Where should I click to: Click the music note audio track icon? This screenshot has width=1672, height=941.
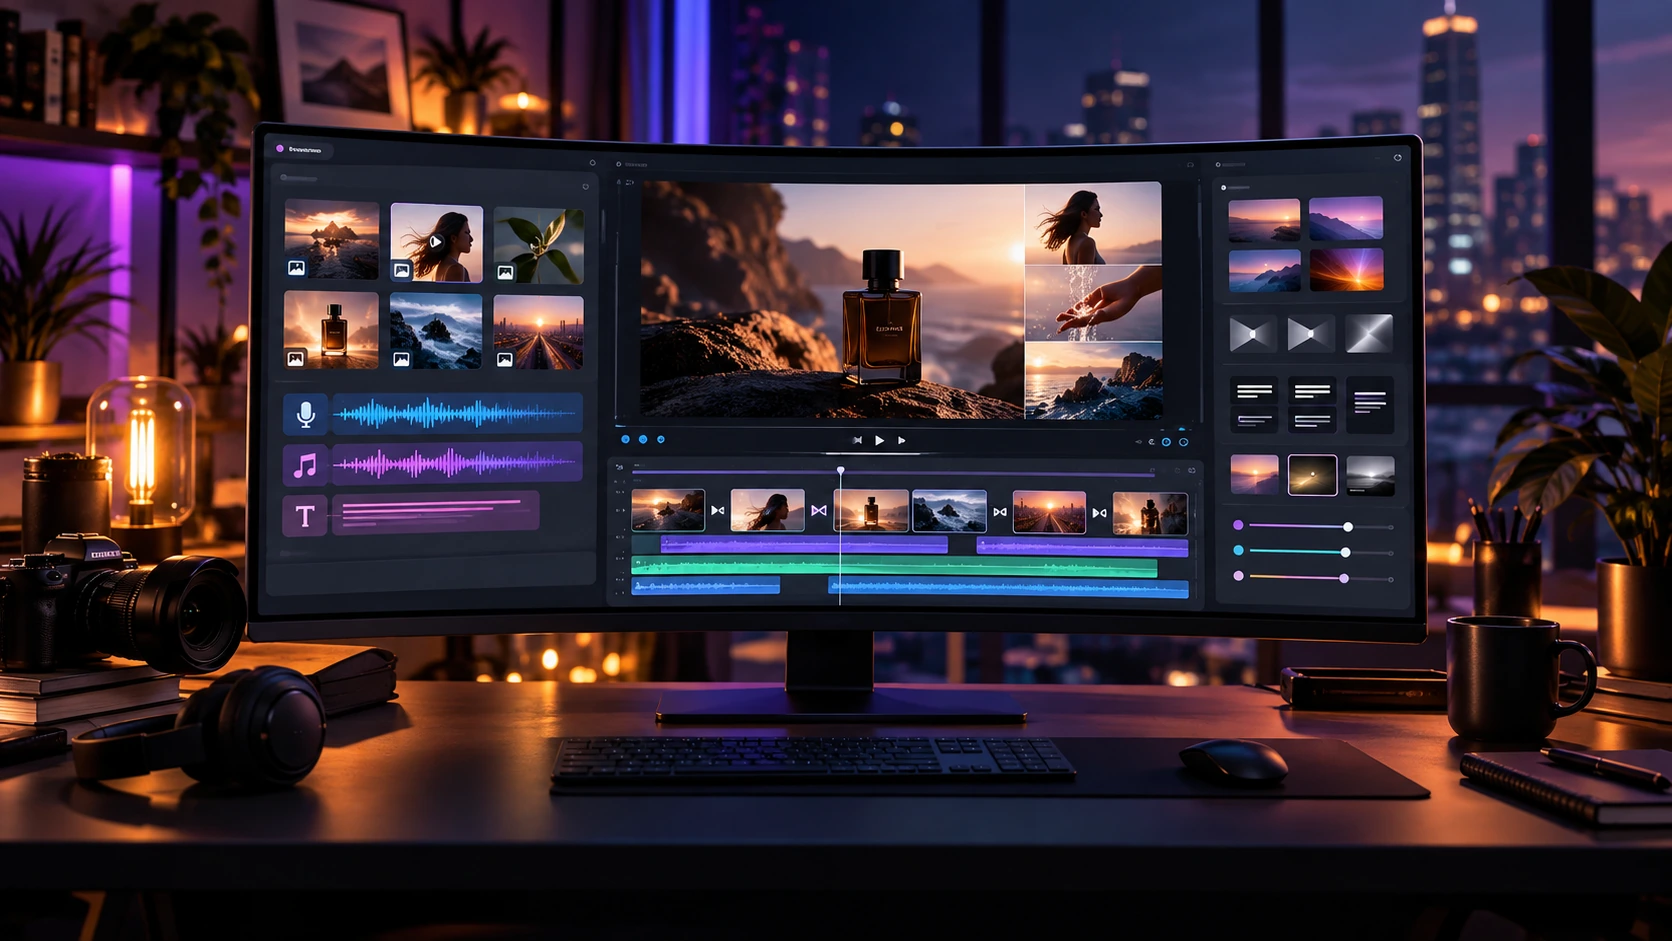coord(305,465)
